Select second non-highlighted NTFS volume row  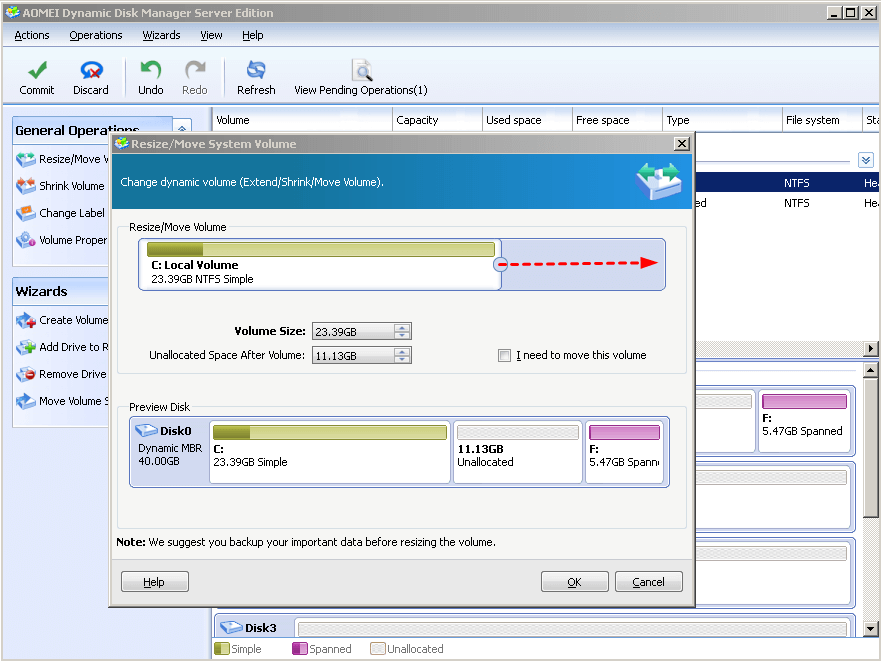787,203
